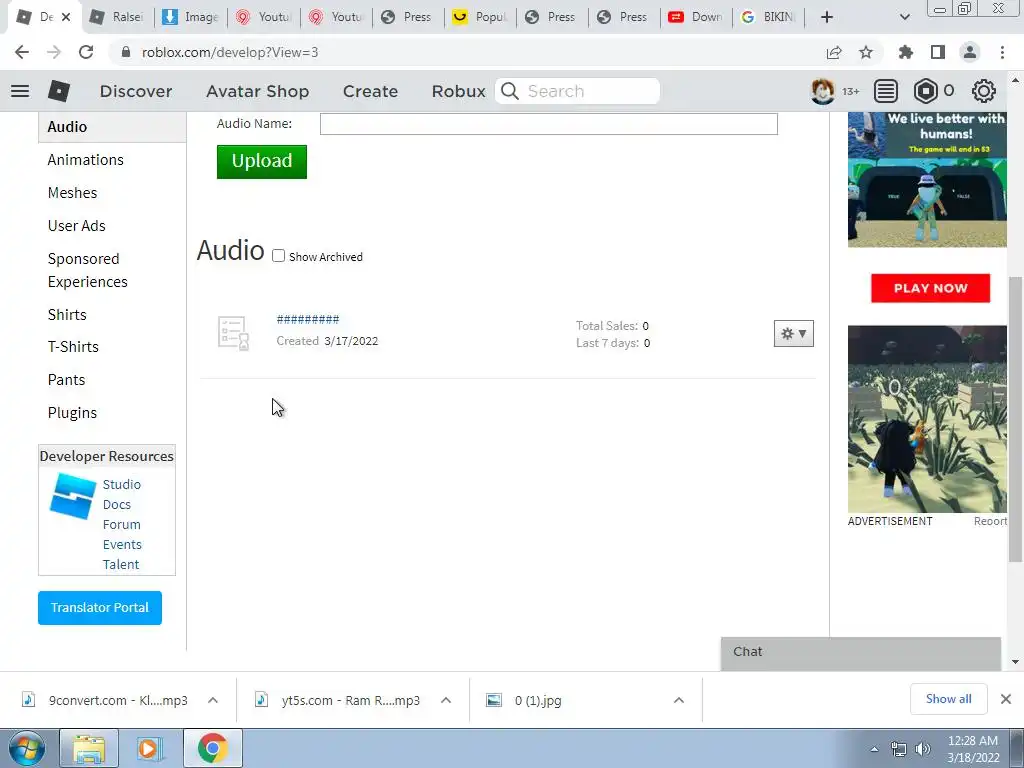Open a new browser tab

point(827,17)
